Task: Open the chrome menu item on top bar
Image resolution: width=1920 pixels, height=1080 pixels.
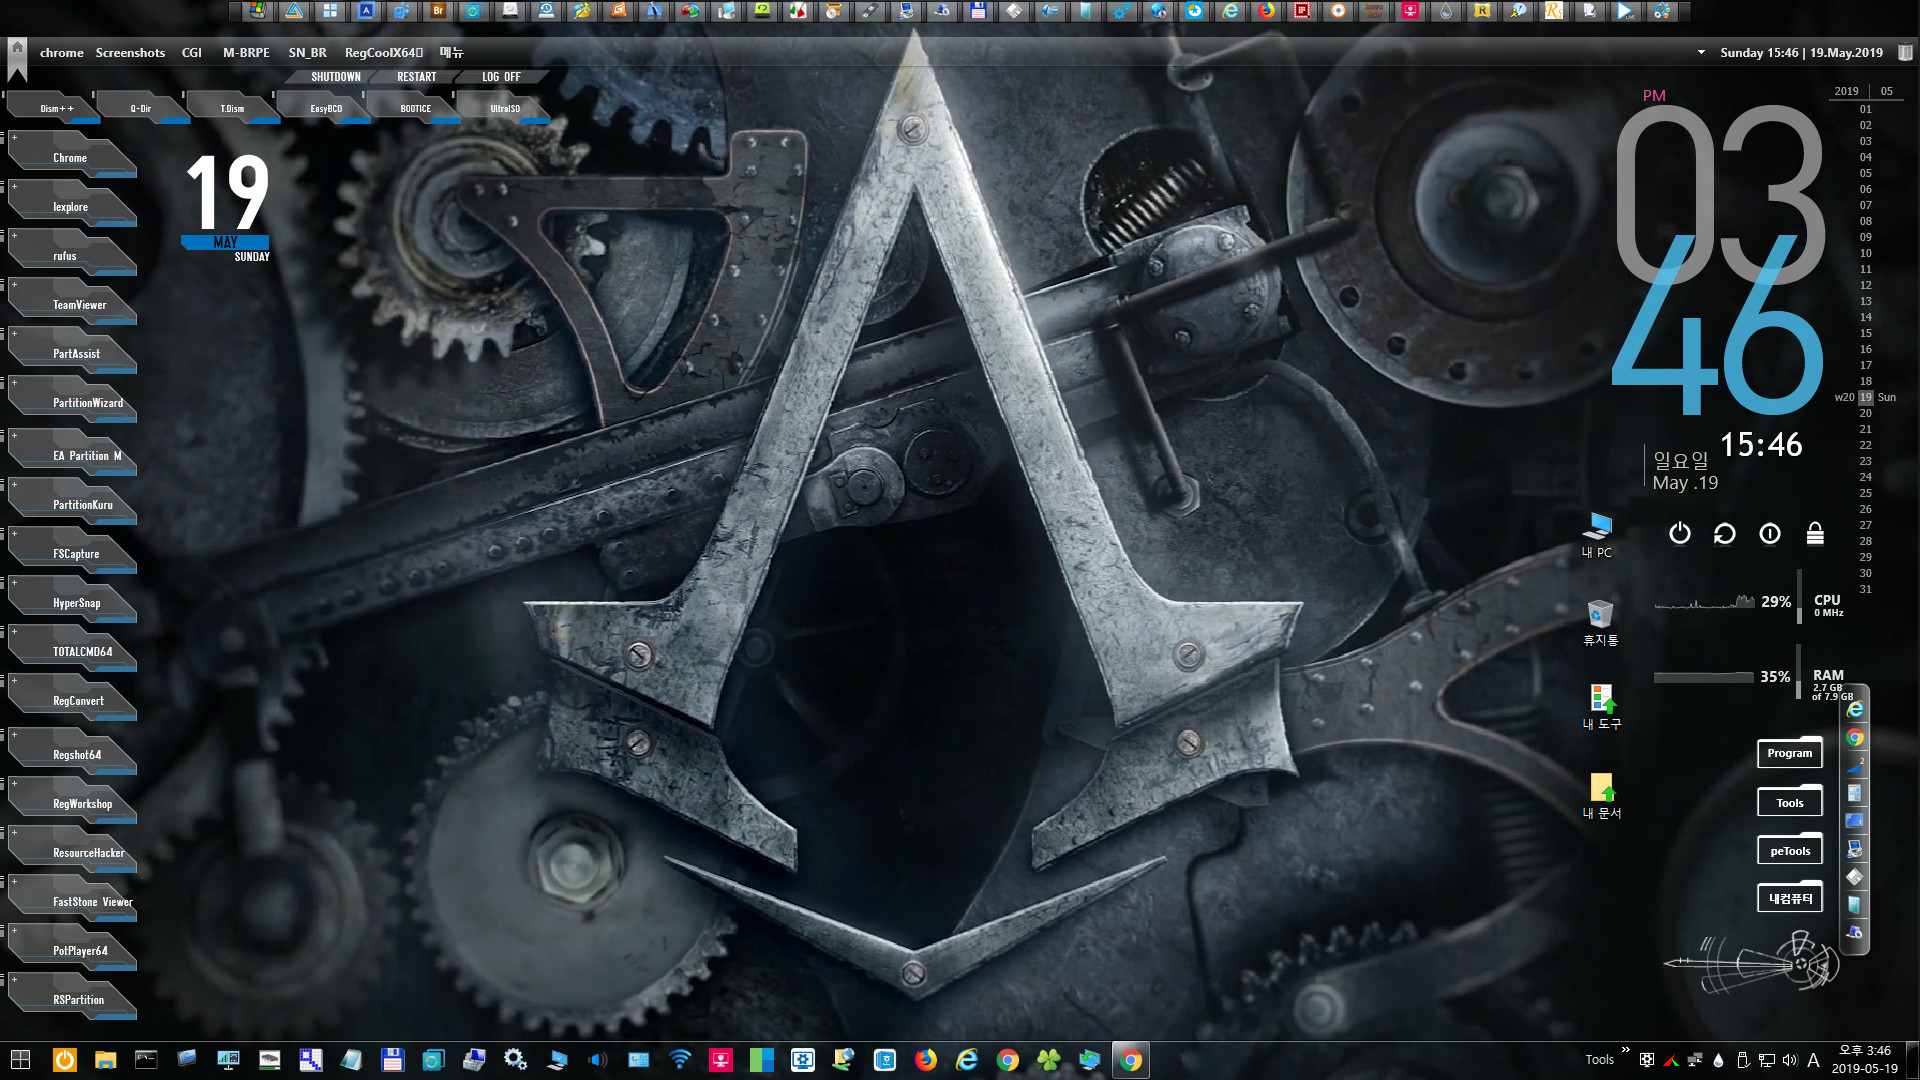Action: click(x=61, y=52)
